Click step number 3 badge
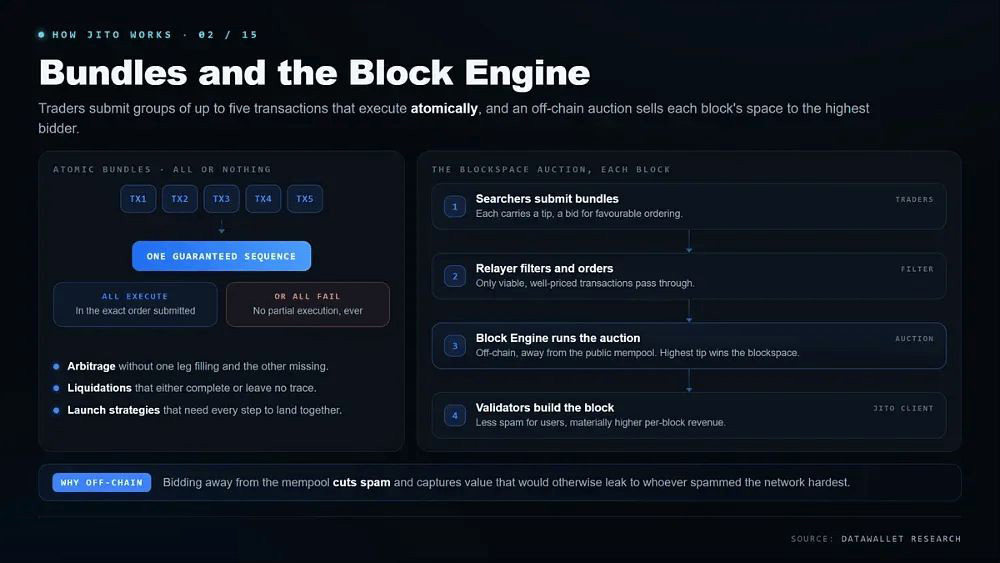Screen dimensions: 1000x563 click(455, 346)
